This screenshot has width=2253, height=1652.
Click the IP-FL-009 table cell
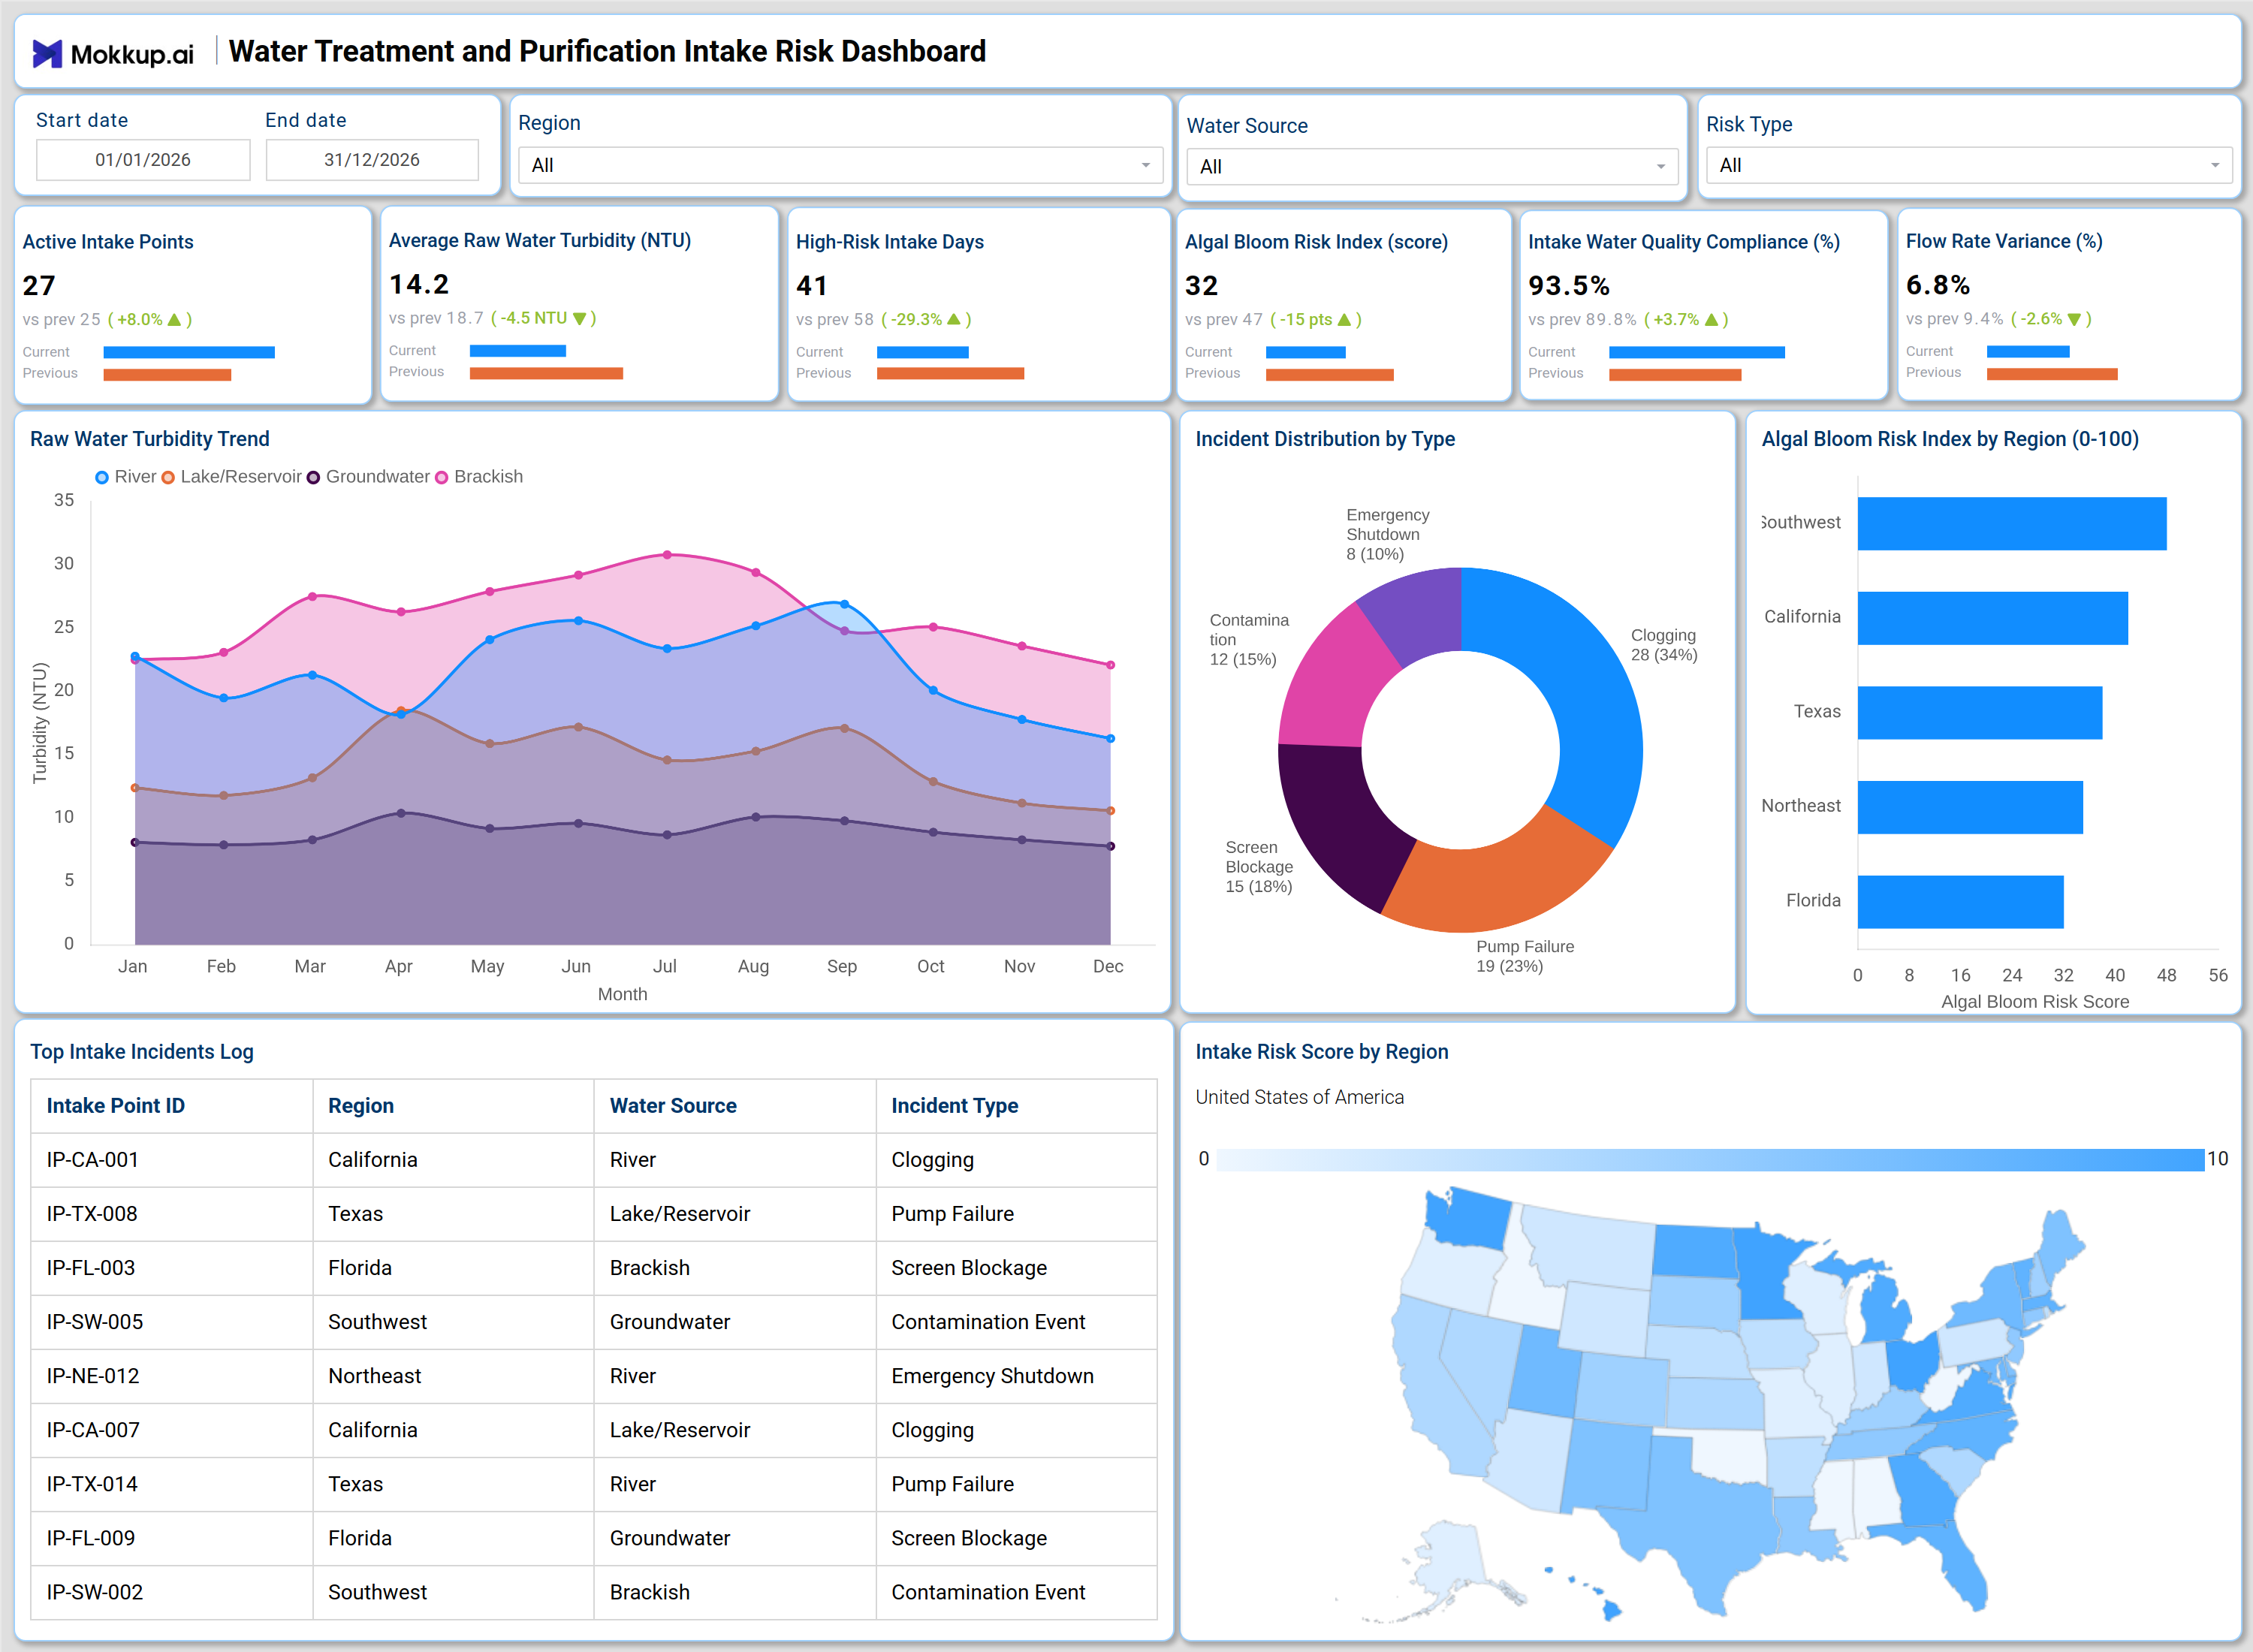172,1538
